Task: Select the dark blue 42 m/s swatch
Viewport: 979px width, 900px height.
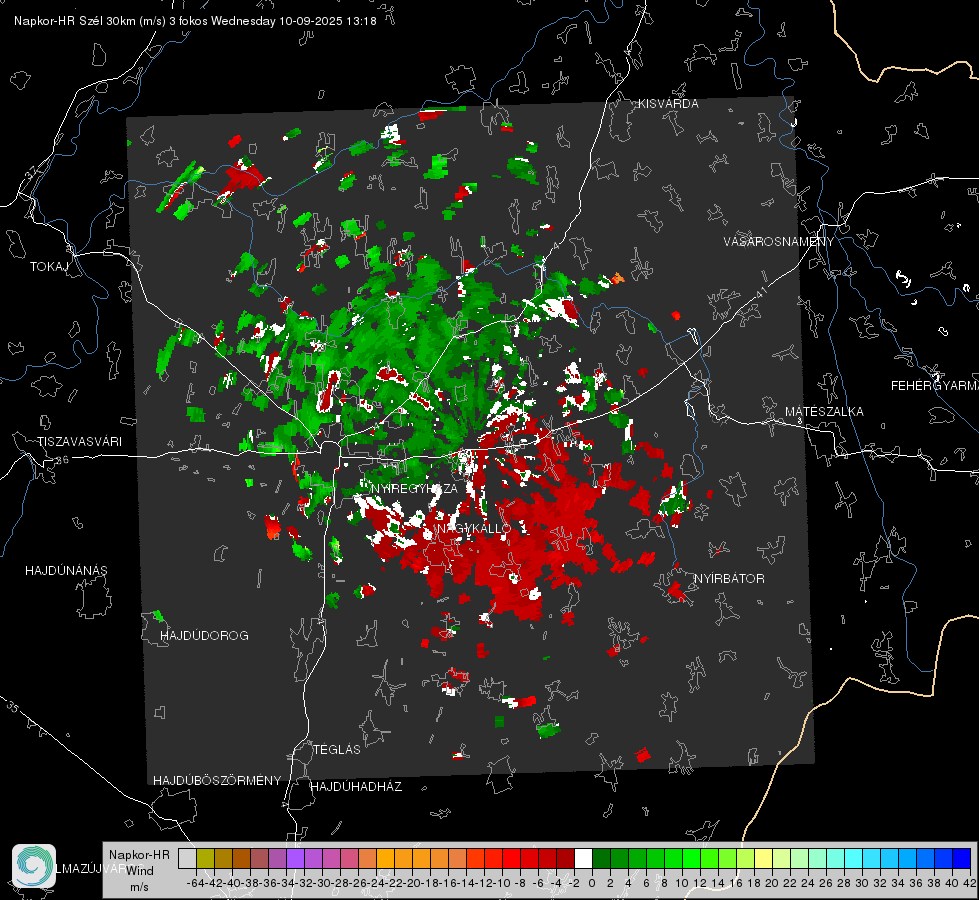Action: click(962, 859)
